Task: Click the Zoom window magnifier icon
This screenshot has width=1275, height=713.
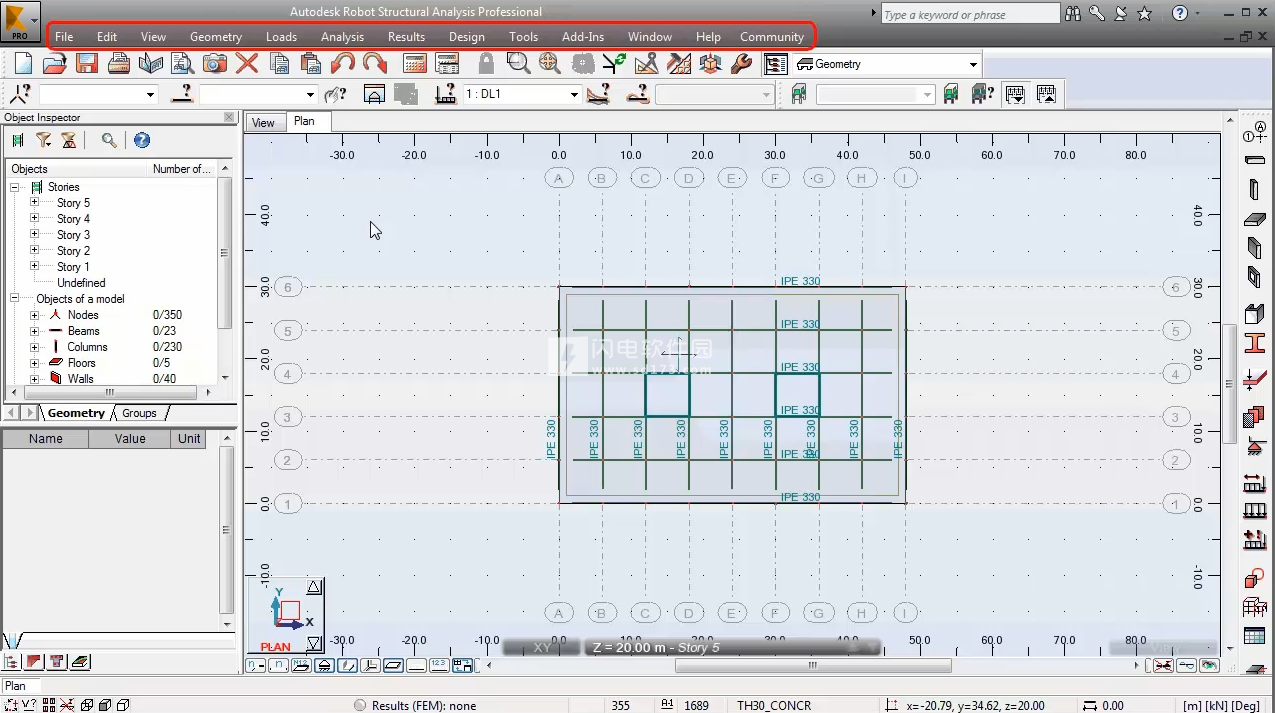Action: [517, 64]
